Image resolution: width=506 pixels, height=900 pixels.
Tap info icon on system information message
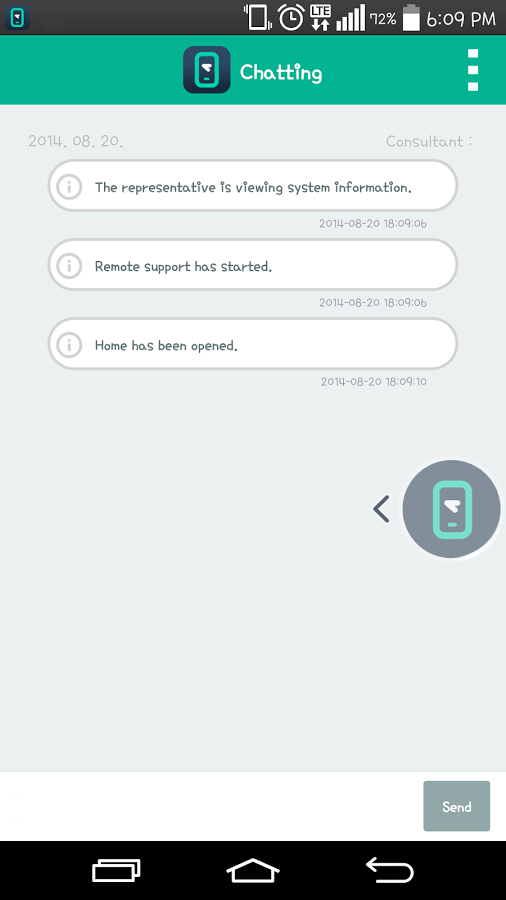[x=69, y=187]
